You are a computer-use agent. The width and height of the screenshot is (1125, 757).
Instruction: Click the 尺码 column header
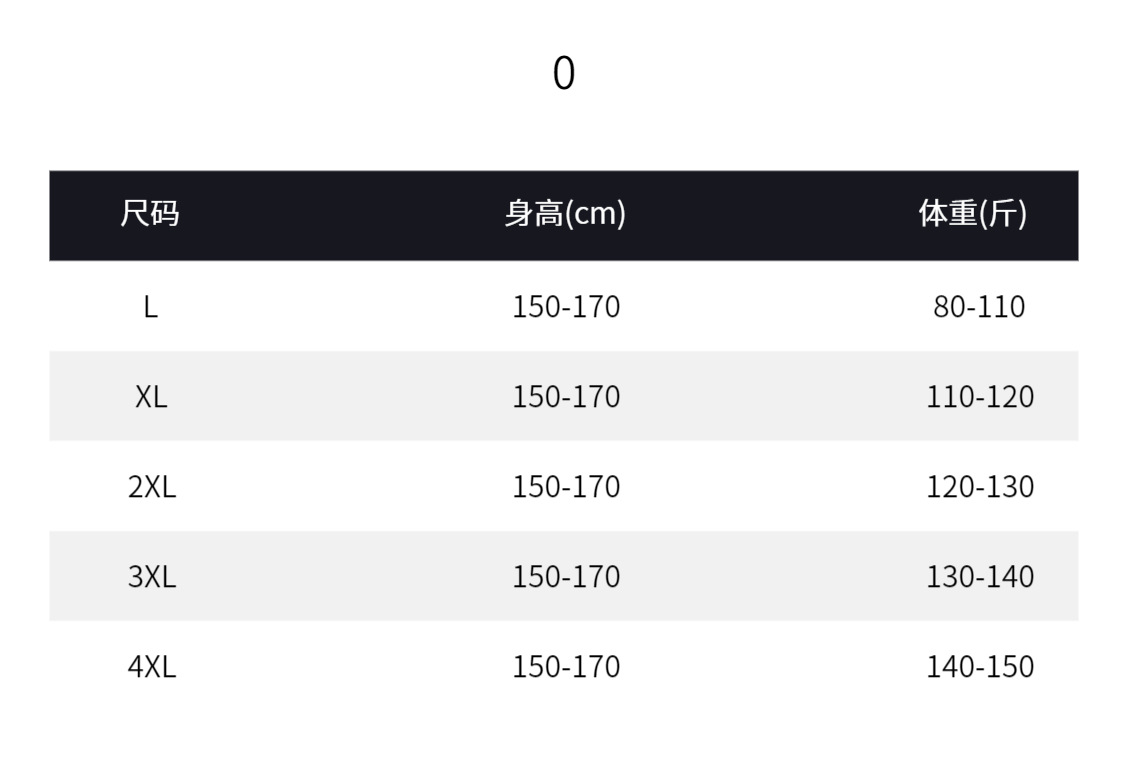tap(150, 214)
